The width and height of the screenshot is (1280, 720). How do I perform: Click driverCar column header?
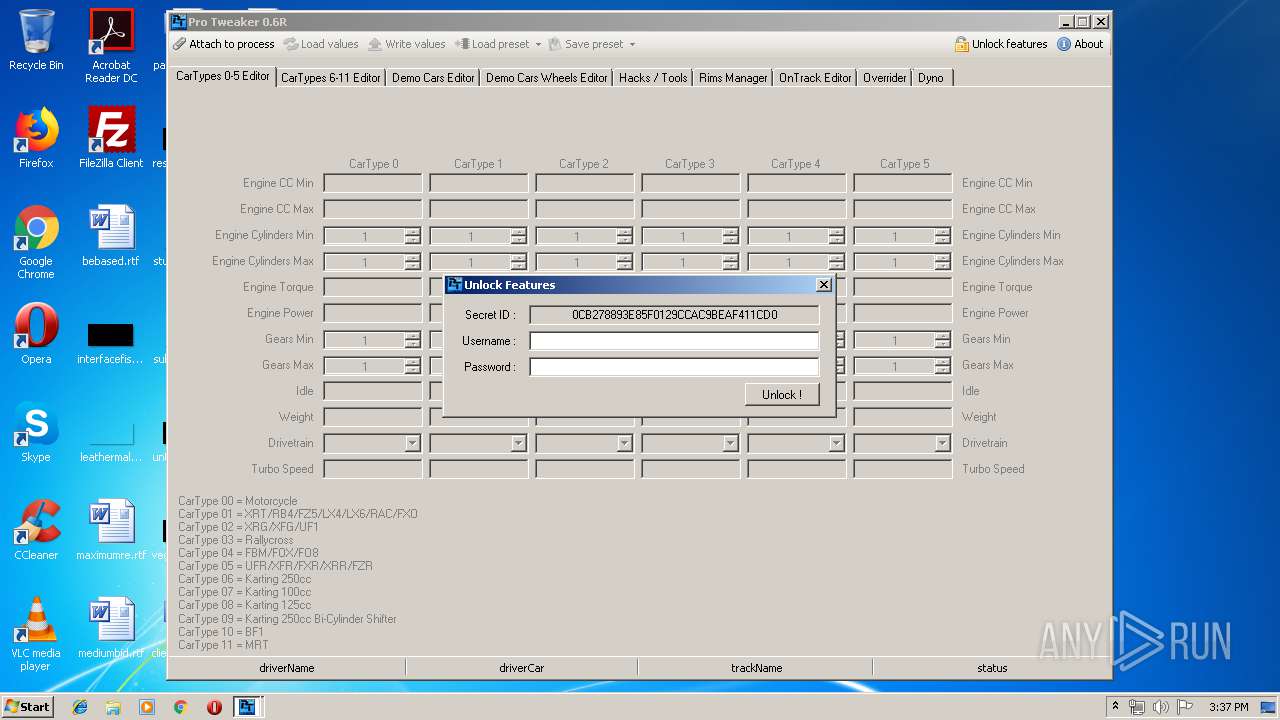[x=521, y=668]
